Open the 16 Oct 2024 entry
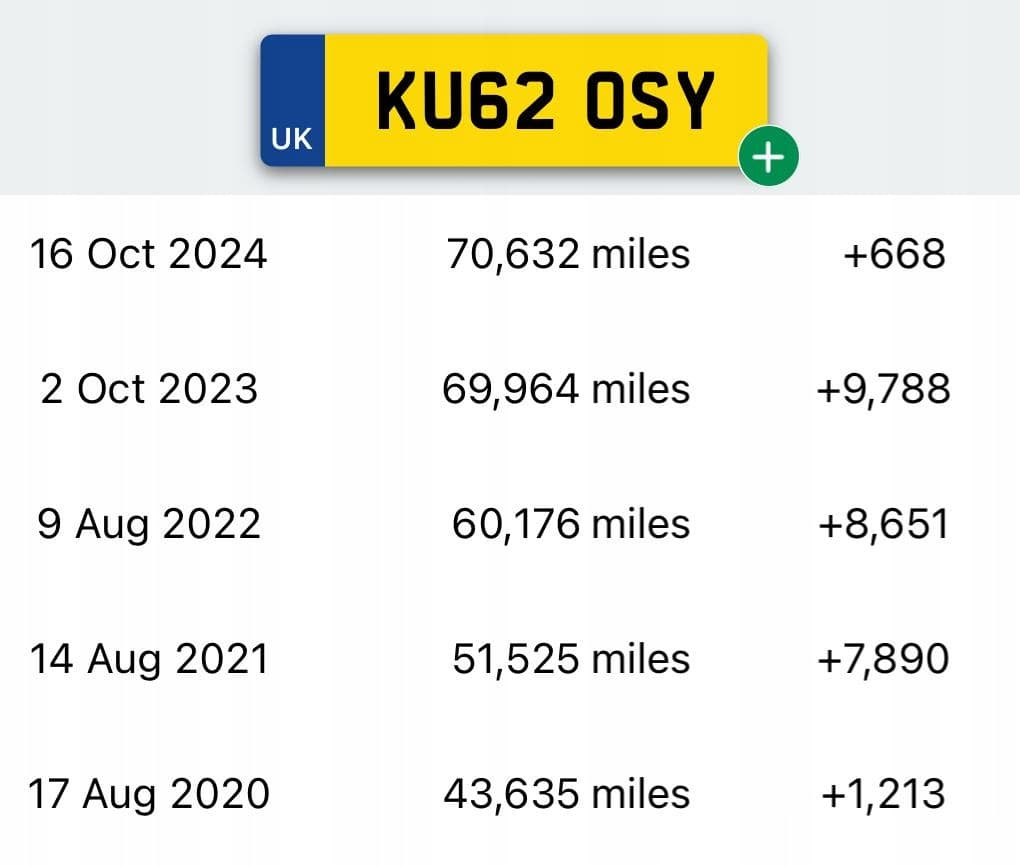 click(148, 253)
